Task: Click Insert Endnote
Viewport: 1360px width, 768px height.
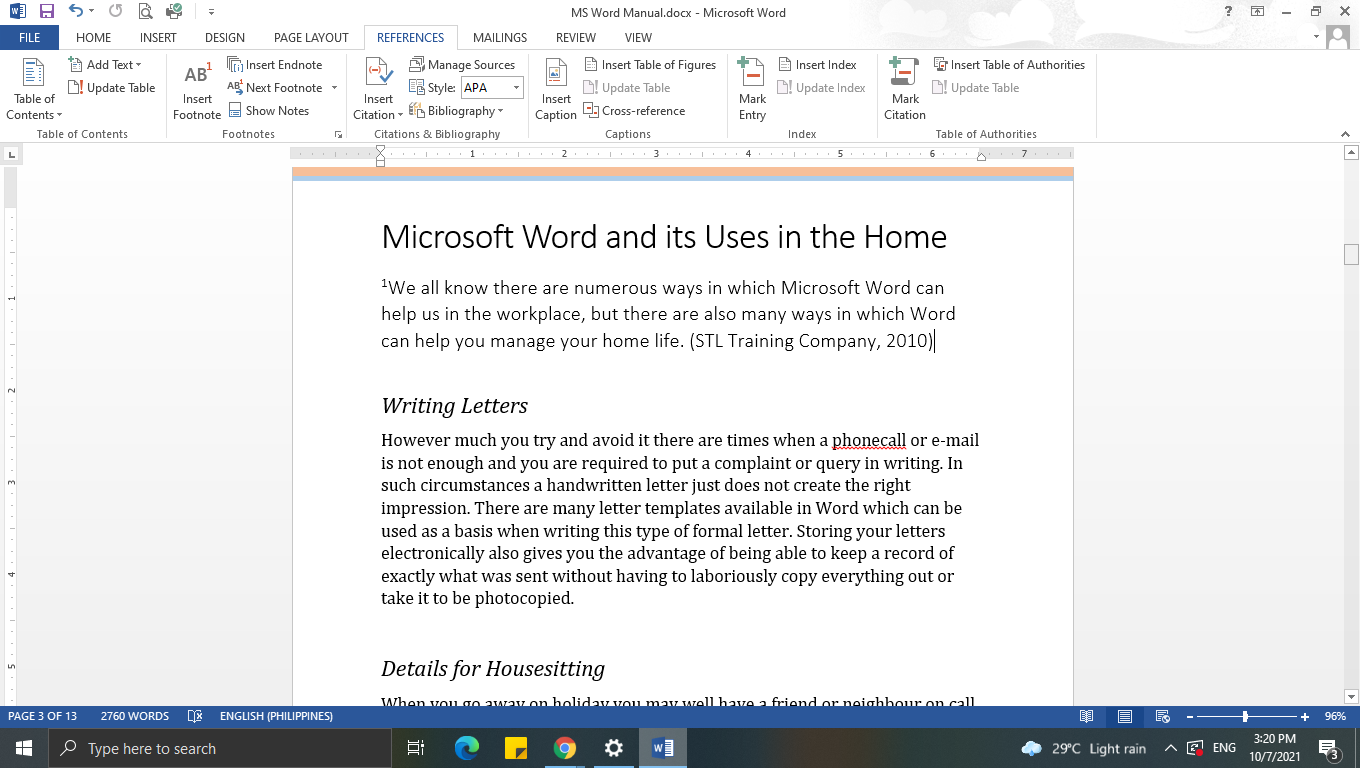Action: point(275,64)
